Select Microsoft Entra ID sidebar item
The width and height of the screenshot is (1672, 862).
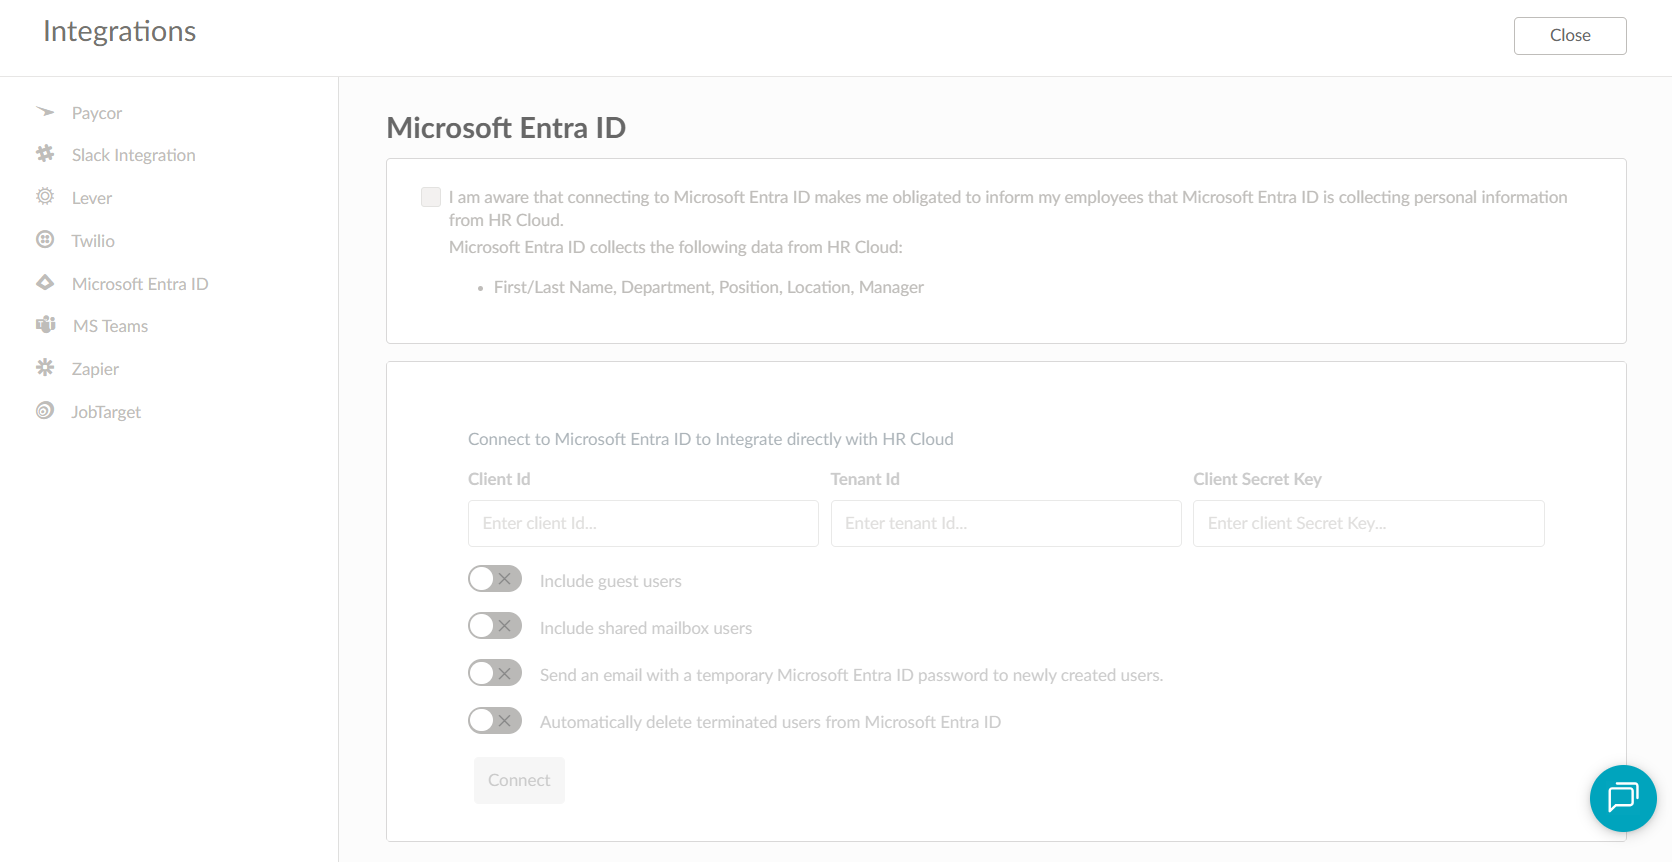[140, 284]
